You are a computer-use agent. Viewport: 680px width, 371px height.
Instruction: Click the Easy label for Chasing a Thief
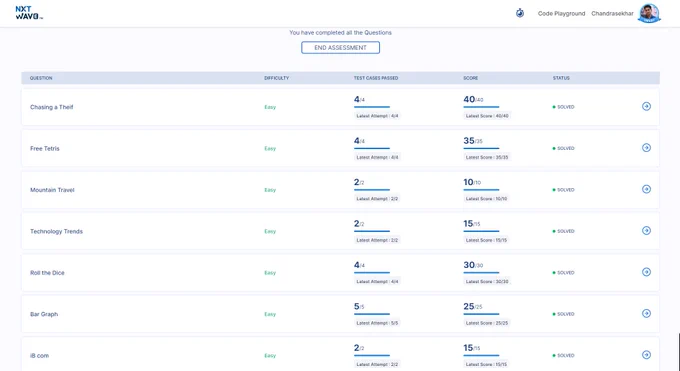[270, 107]
